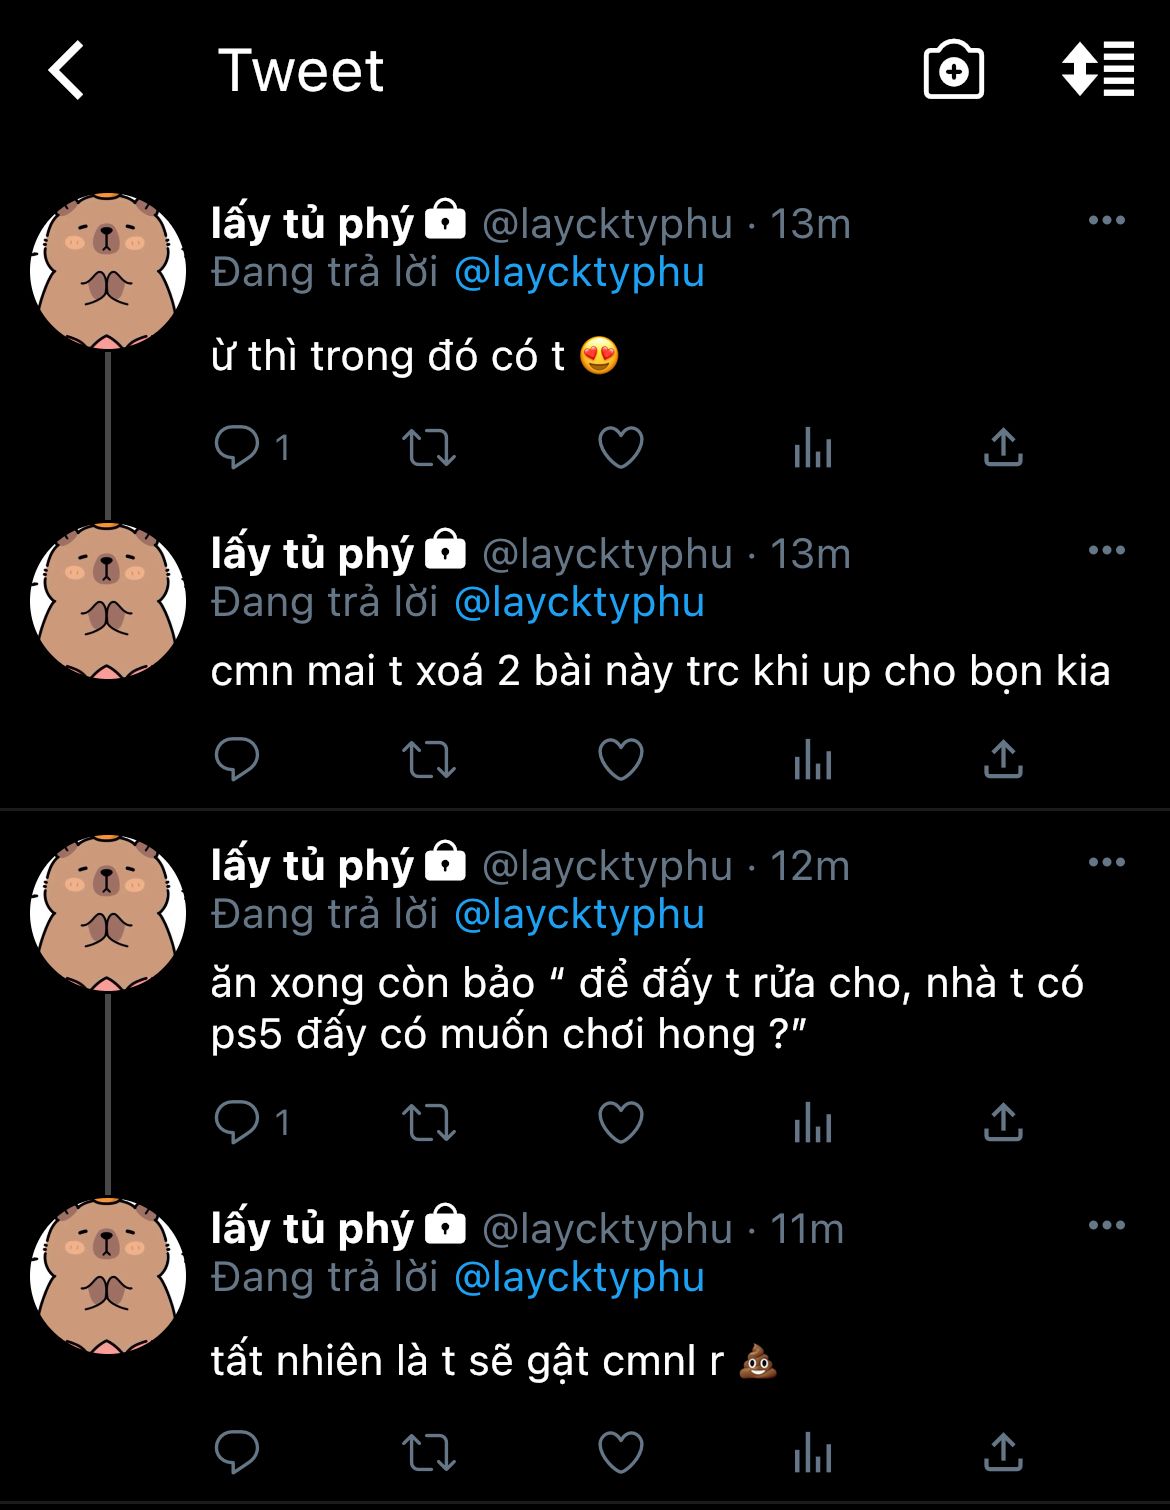Open the capybara avatar of the first tweet

(x=108, y=272)
